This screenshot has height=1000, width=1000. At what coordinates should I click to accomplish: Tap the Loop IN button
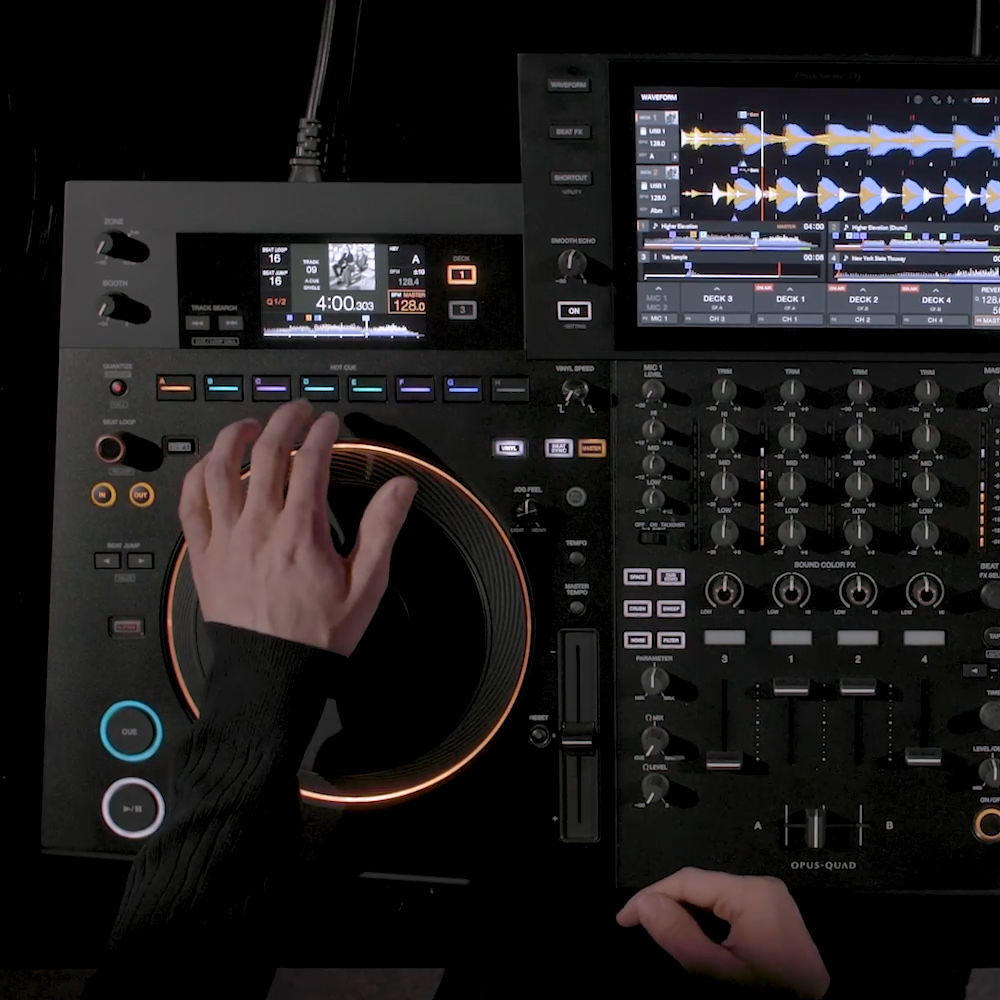103,494
